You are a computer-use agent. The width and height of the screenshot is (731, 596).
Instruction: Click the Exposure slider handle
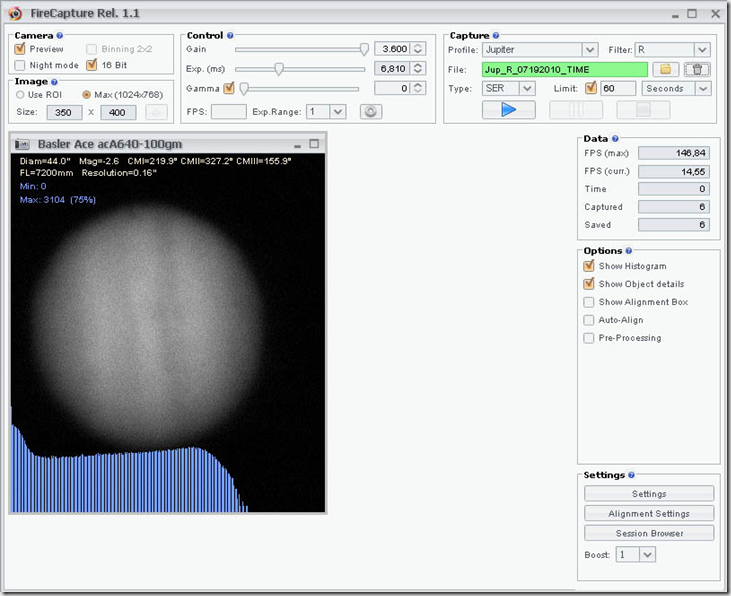279,69
